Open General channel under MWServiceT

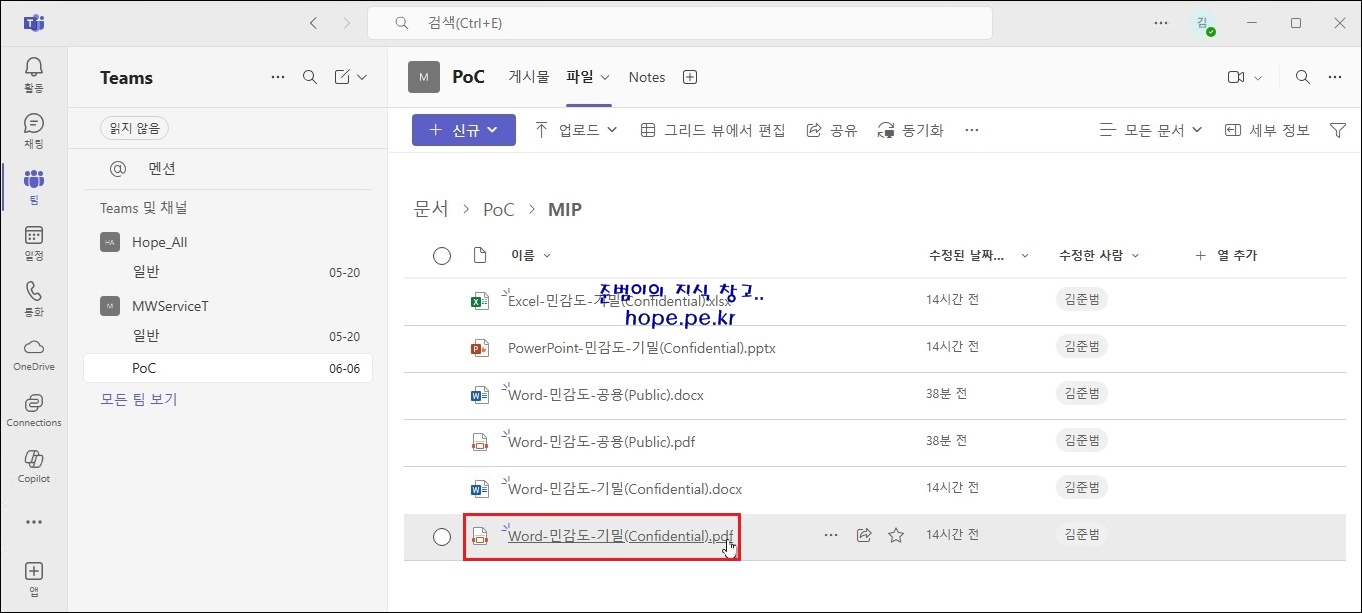point(228,336)
